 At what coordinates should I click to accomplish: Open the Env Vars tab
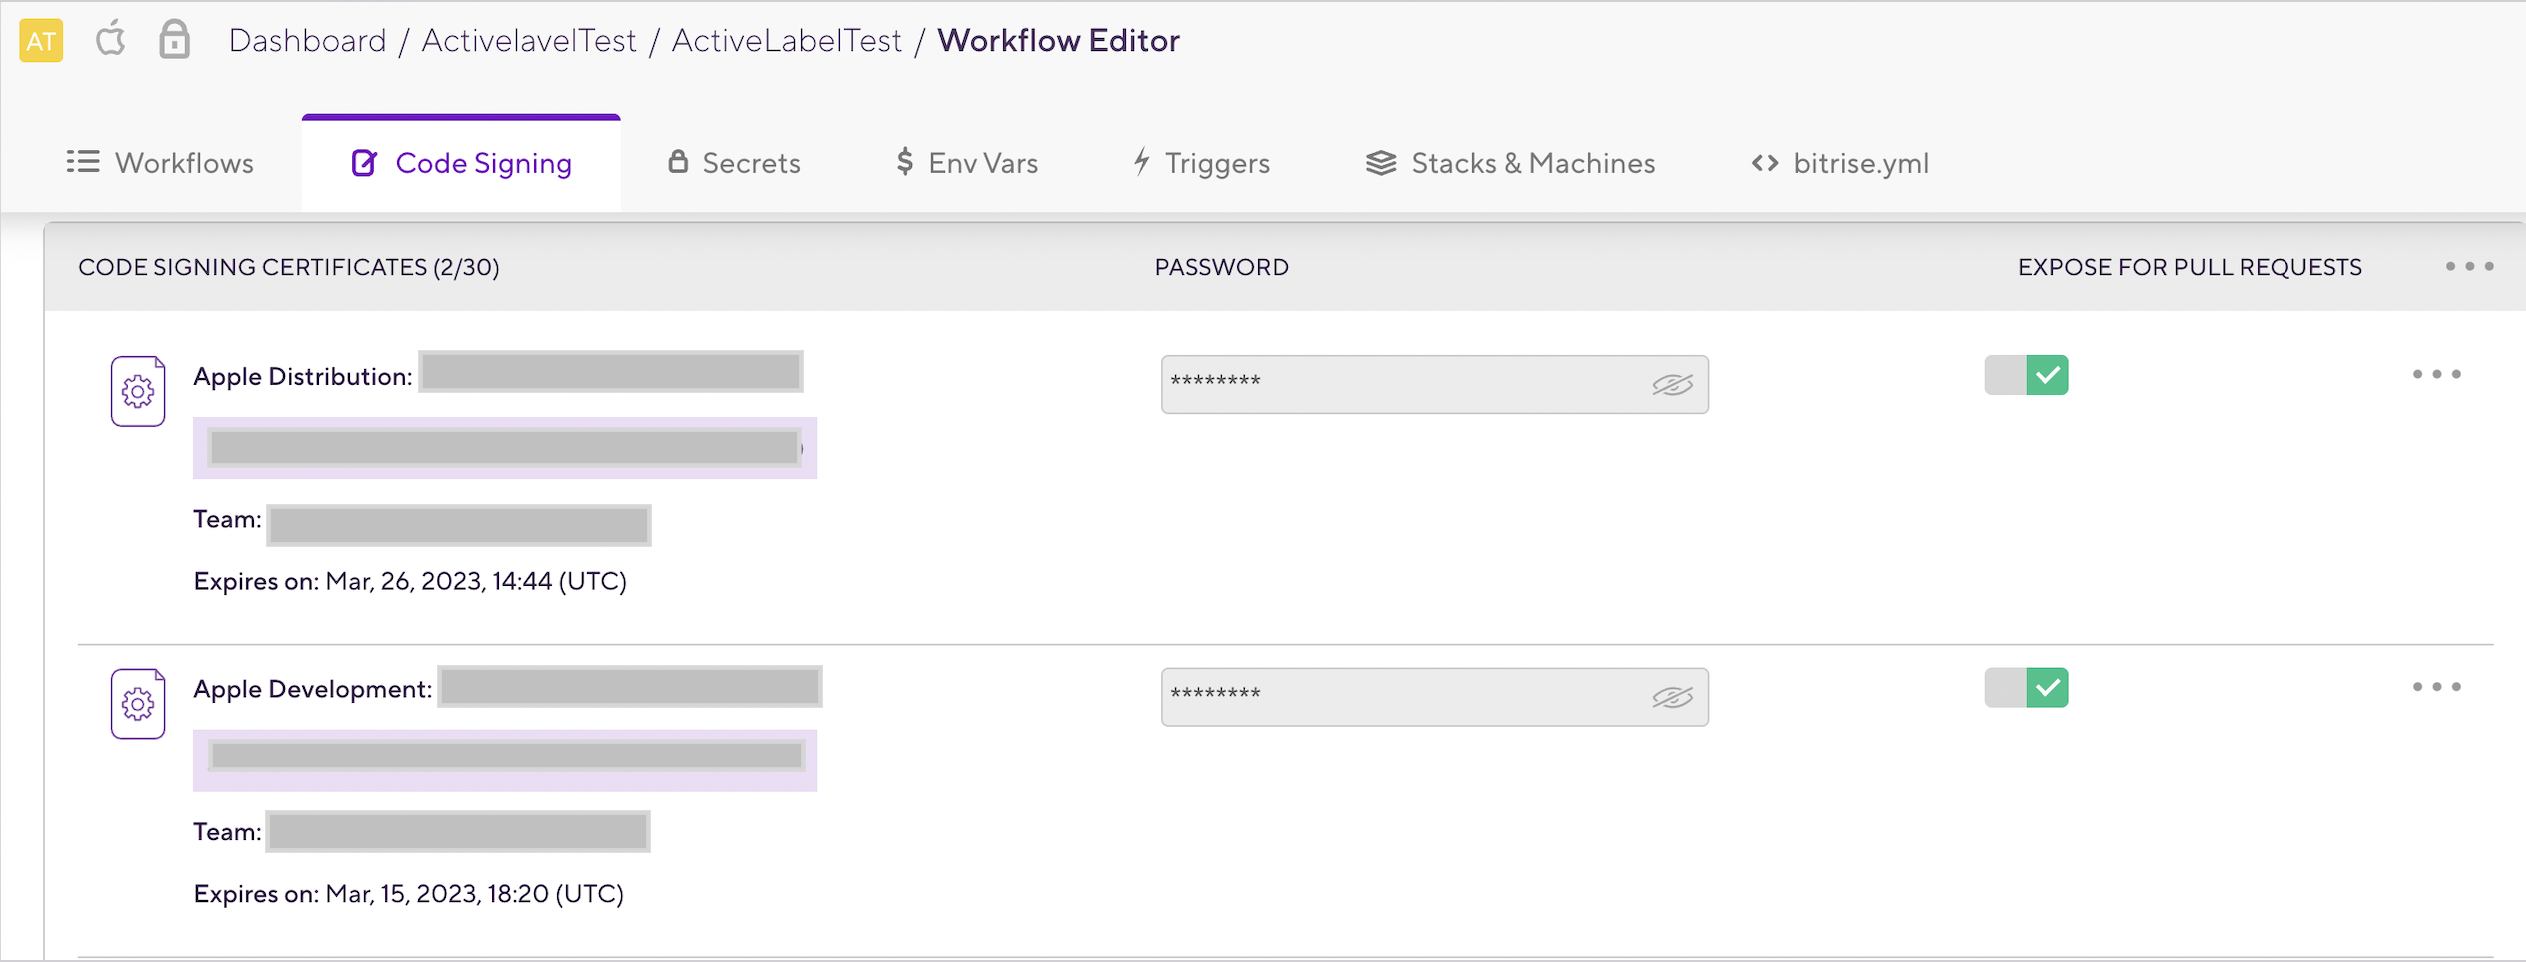(966, 163)
